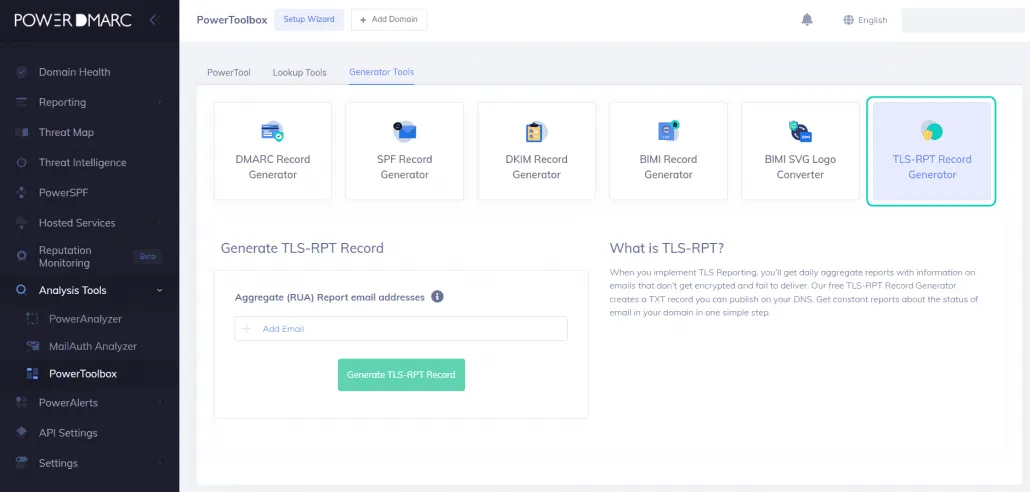Image resolution: width=1030 pixels, height=492 pixels.
Task: Click the DMARC Record Generator card icon
Action: point(273,131)
